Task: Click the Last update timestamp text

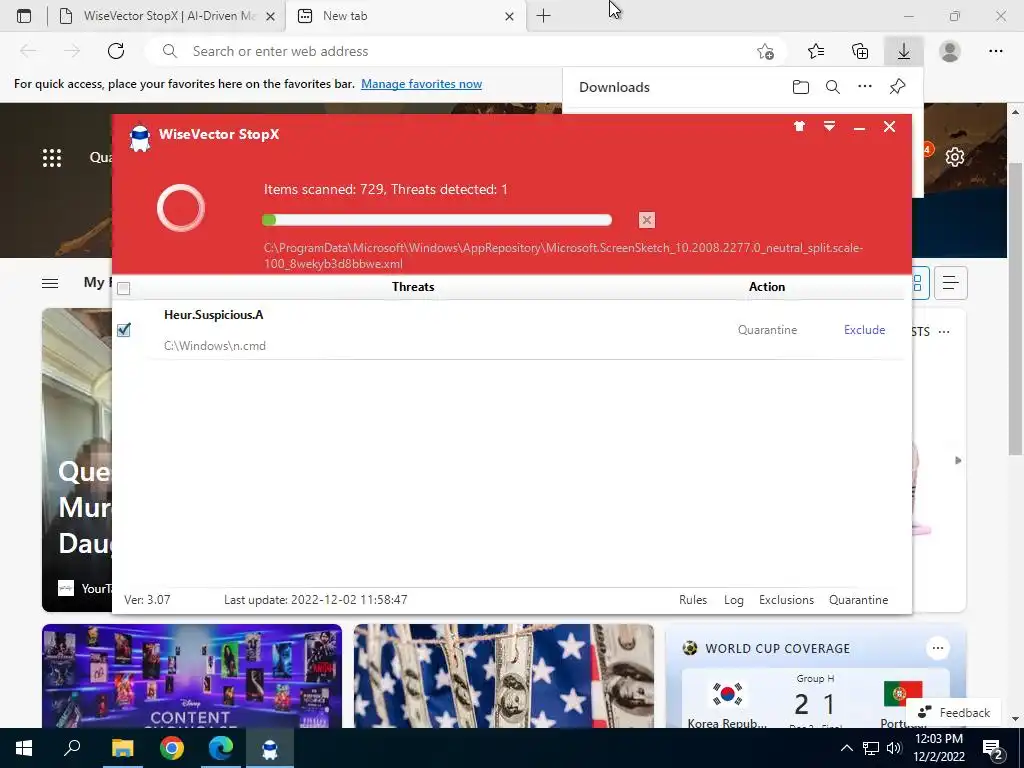Action: (x=315, y=600)
